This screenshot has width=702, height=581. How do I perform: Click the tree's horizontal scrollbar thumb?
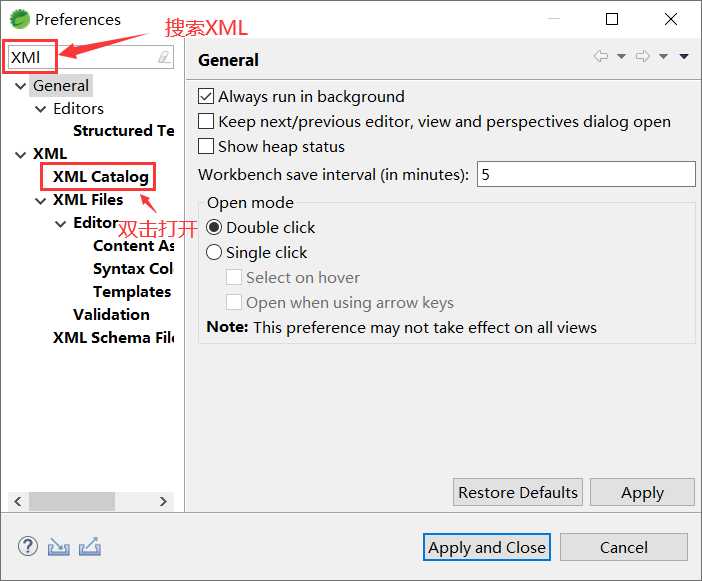pos(72,501)
